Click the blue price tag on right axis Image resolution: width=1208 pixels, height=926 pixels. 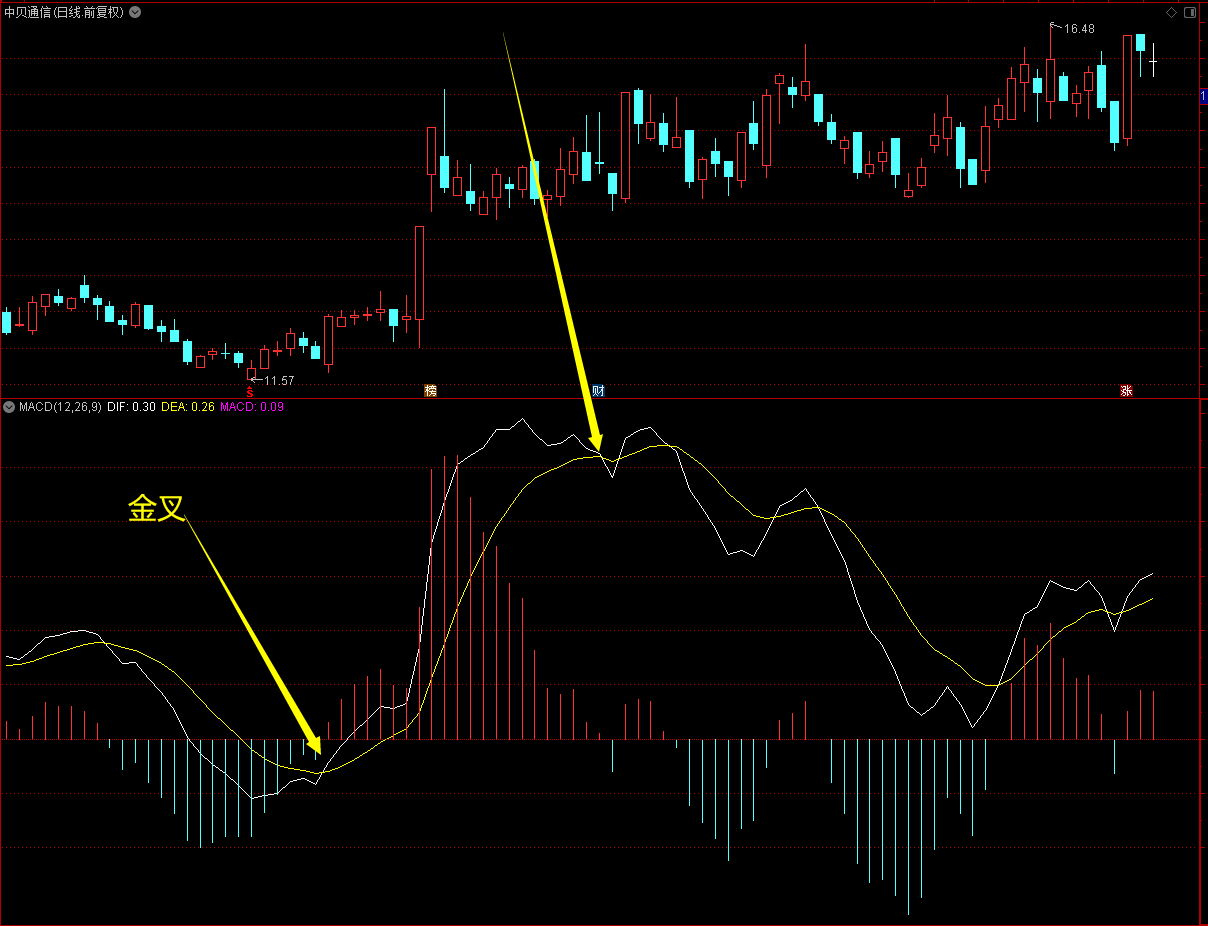pyautogui.click(x=1203, y=96)
